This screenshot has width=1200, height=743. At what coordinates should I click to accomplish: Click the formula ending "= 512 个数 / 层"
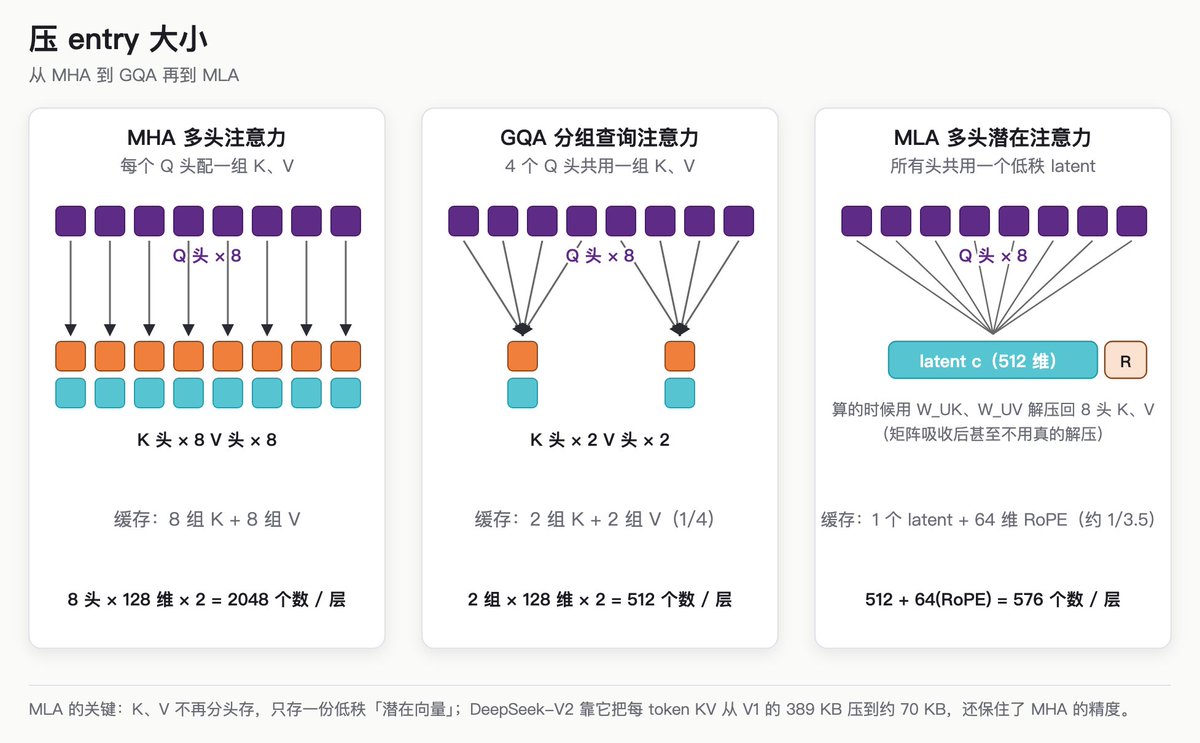(600, 600)
